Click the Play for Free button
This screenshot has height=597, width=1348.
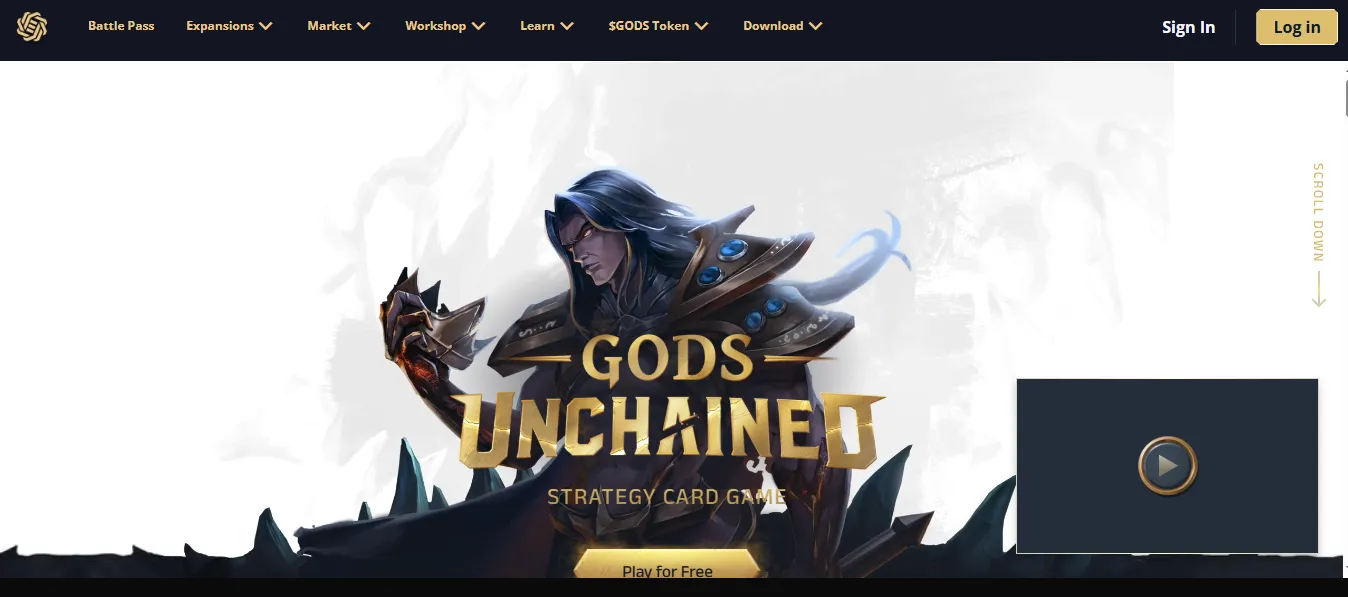(x=667, y=564)
